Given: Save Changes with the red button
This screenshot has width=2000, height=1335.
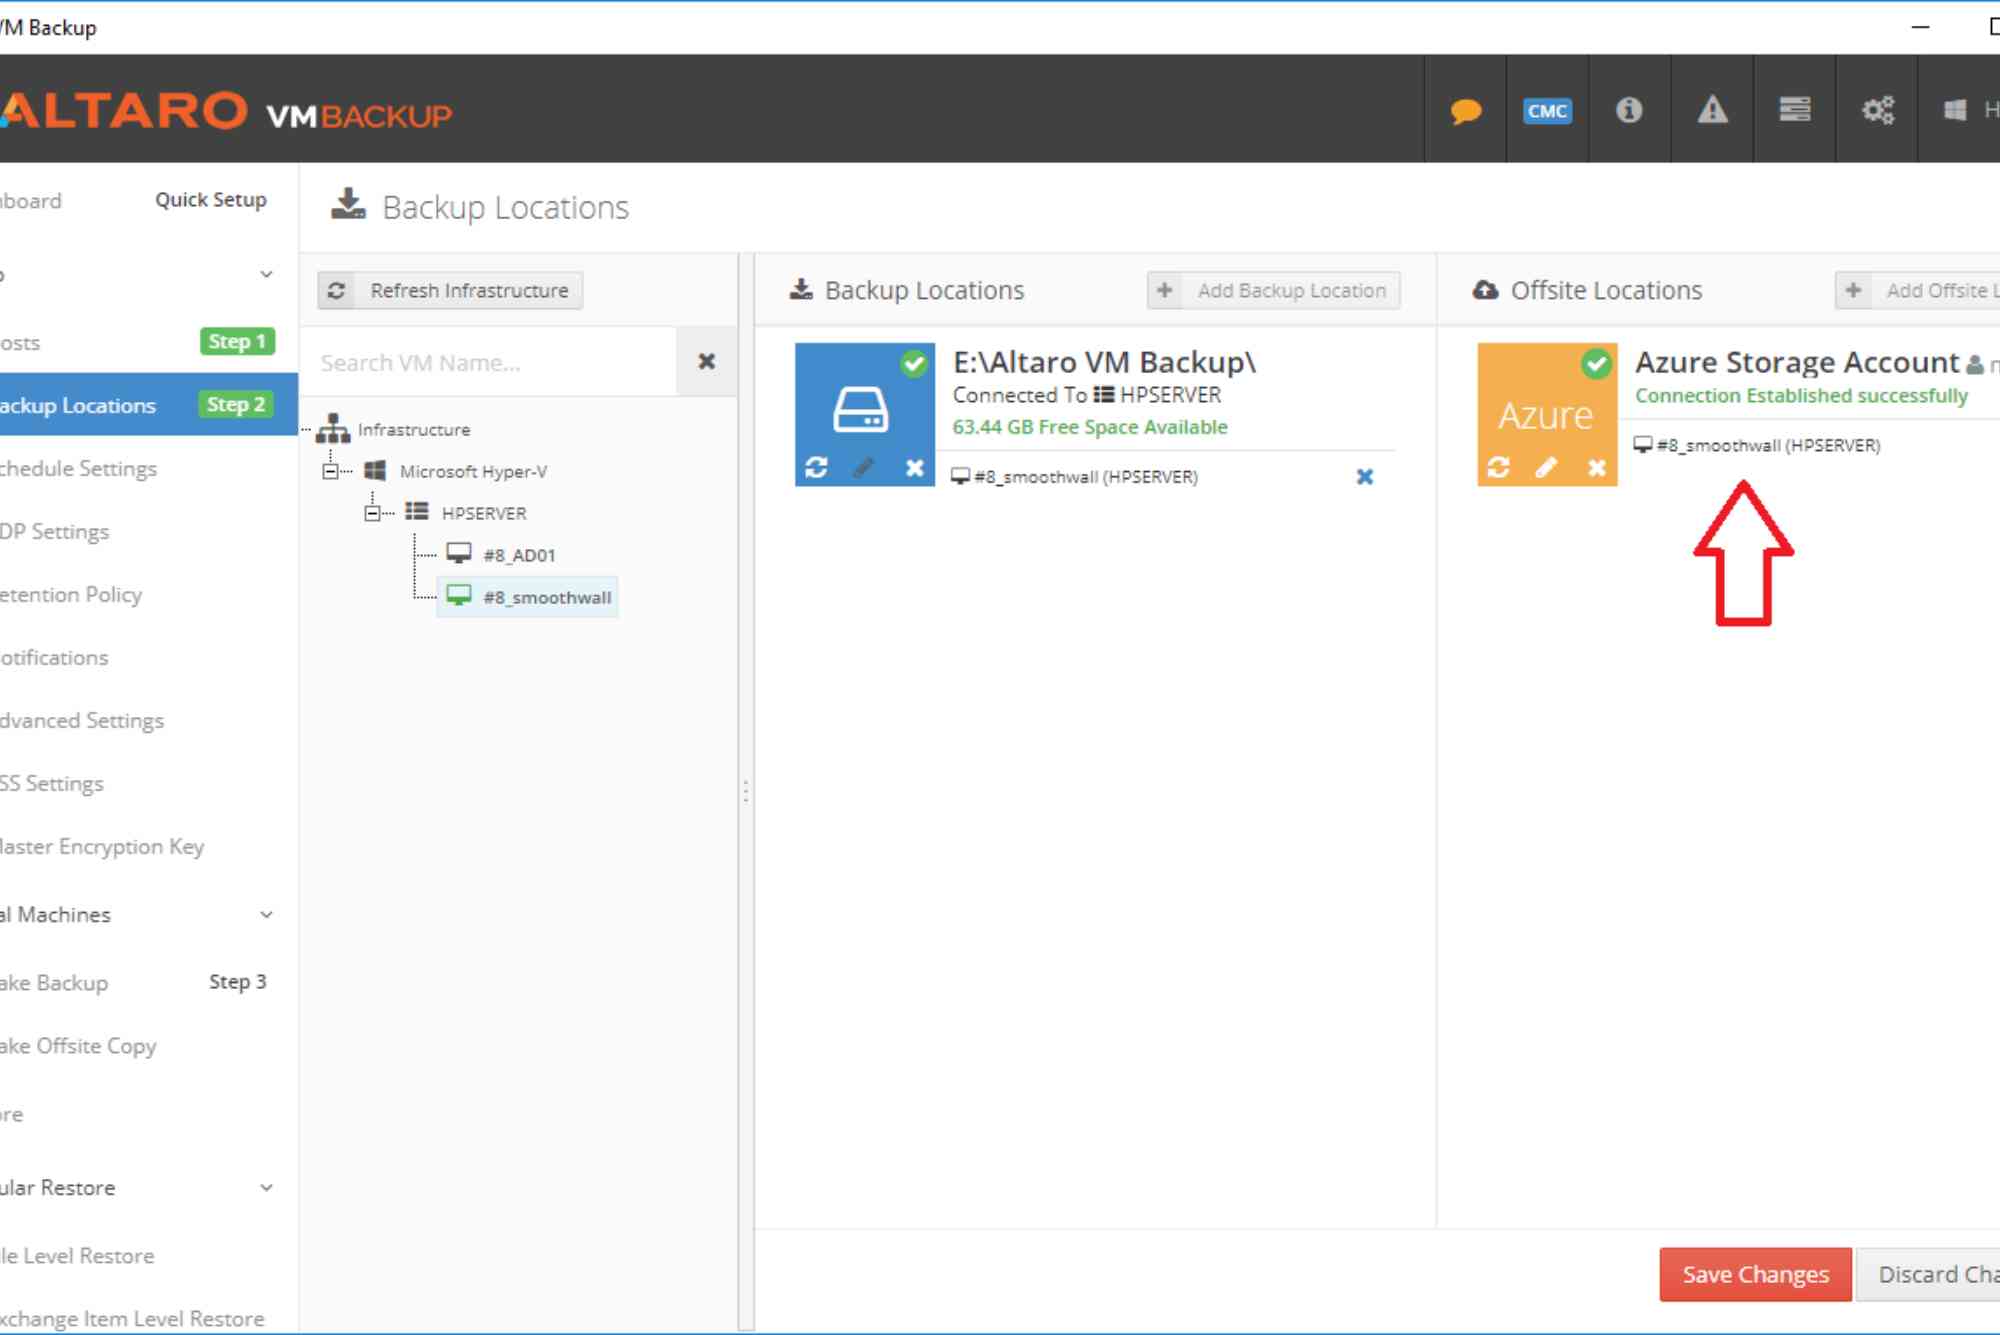Looking at the screenshot, I should [1755, 1274].
